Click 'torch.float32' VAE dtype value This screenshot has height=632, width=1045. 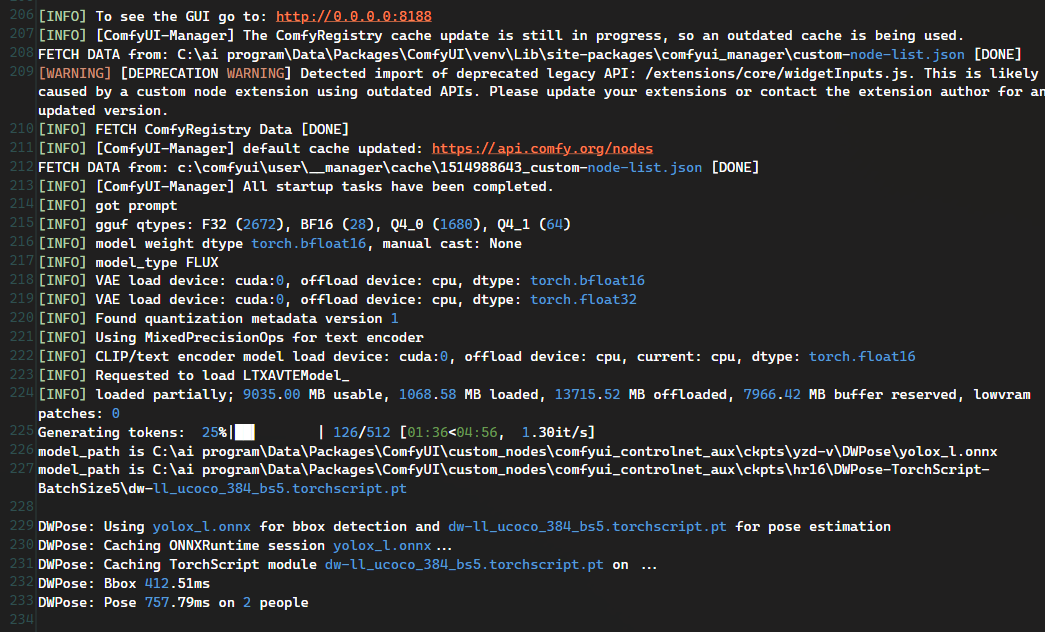(x=583, y=300)
